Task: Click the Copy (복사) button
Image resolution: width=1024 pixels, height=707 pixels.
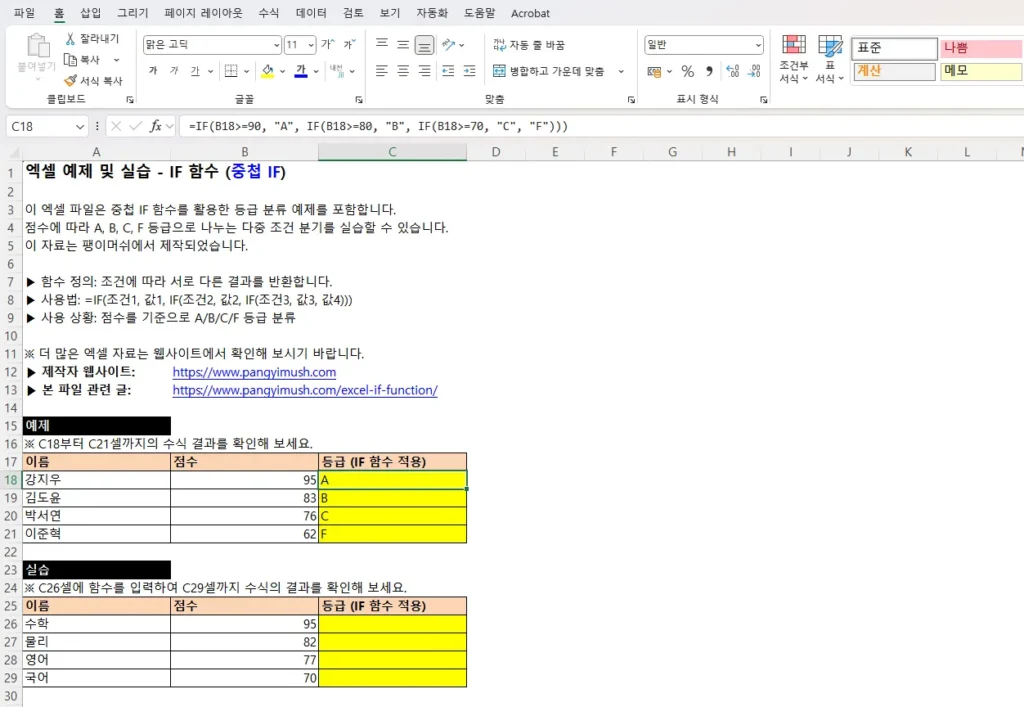Action: click(82, 60)
